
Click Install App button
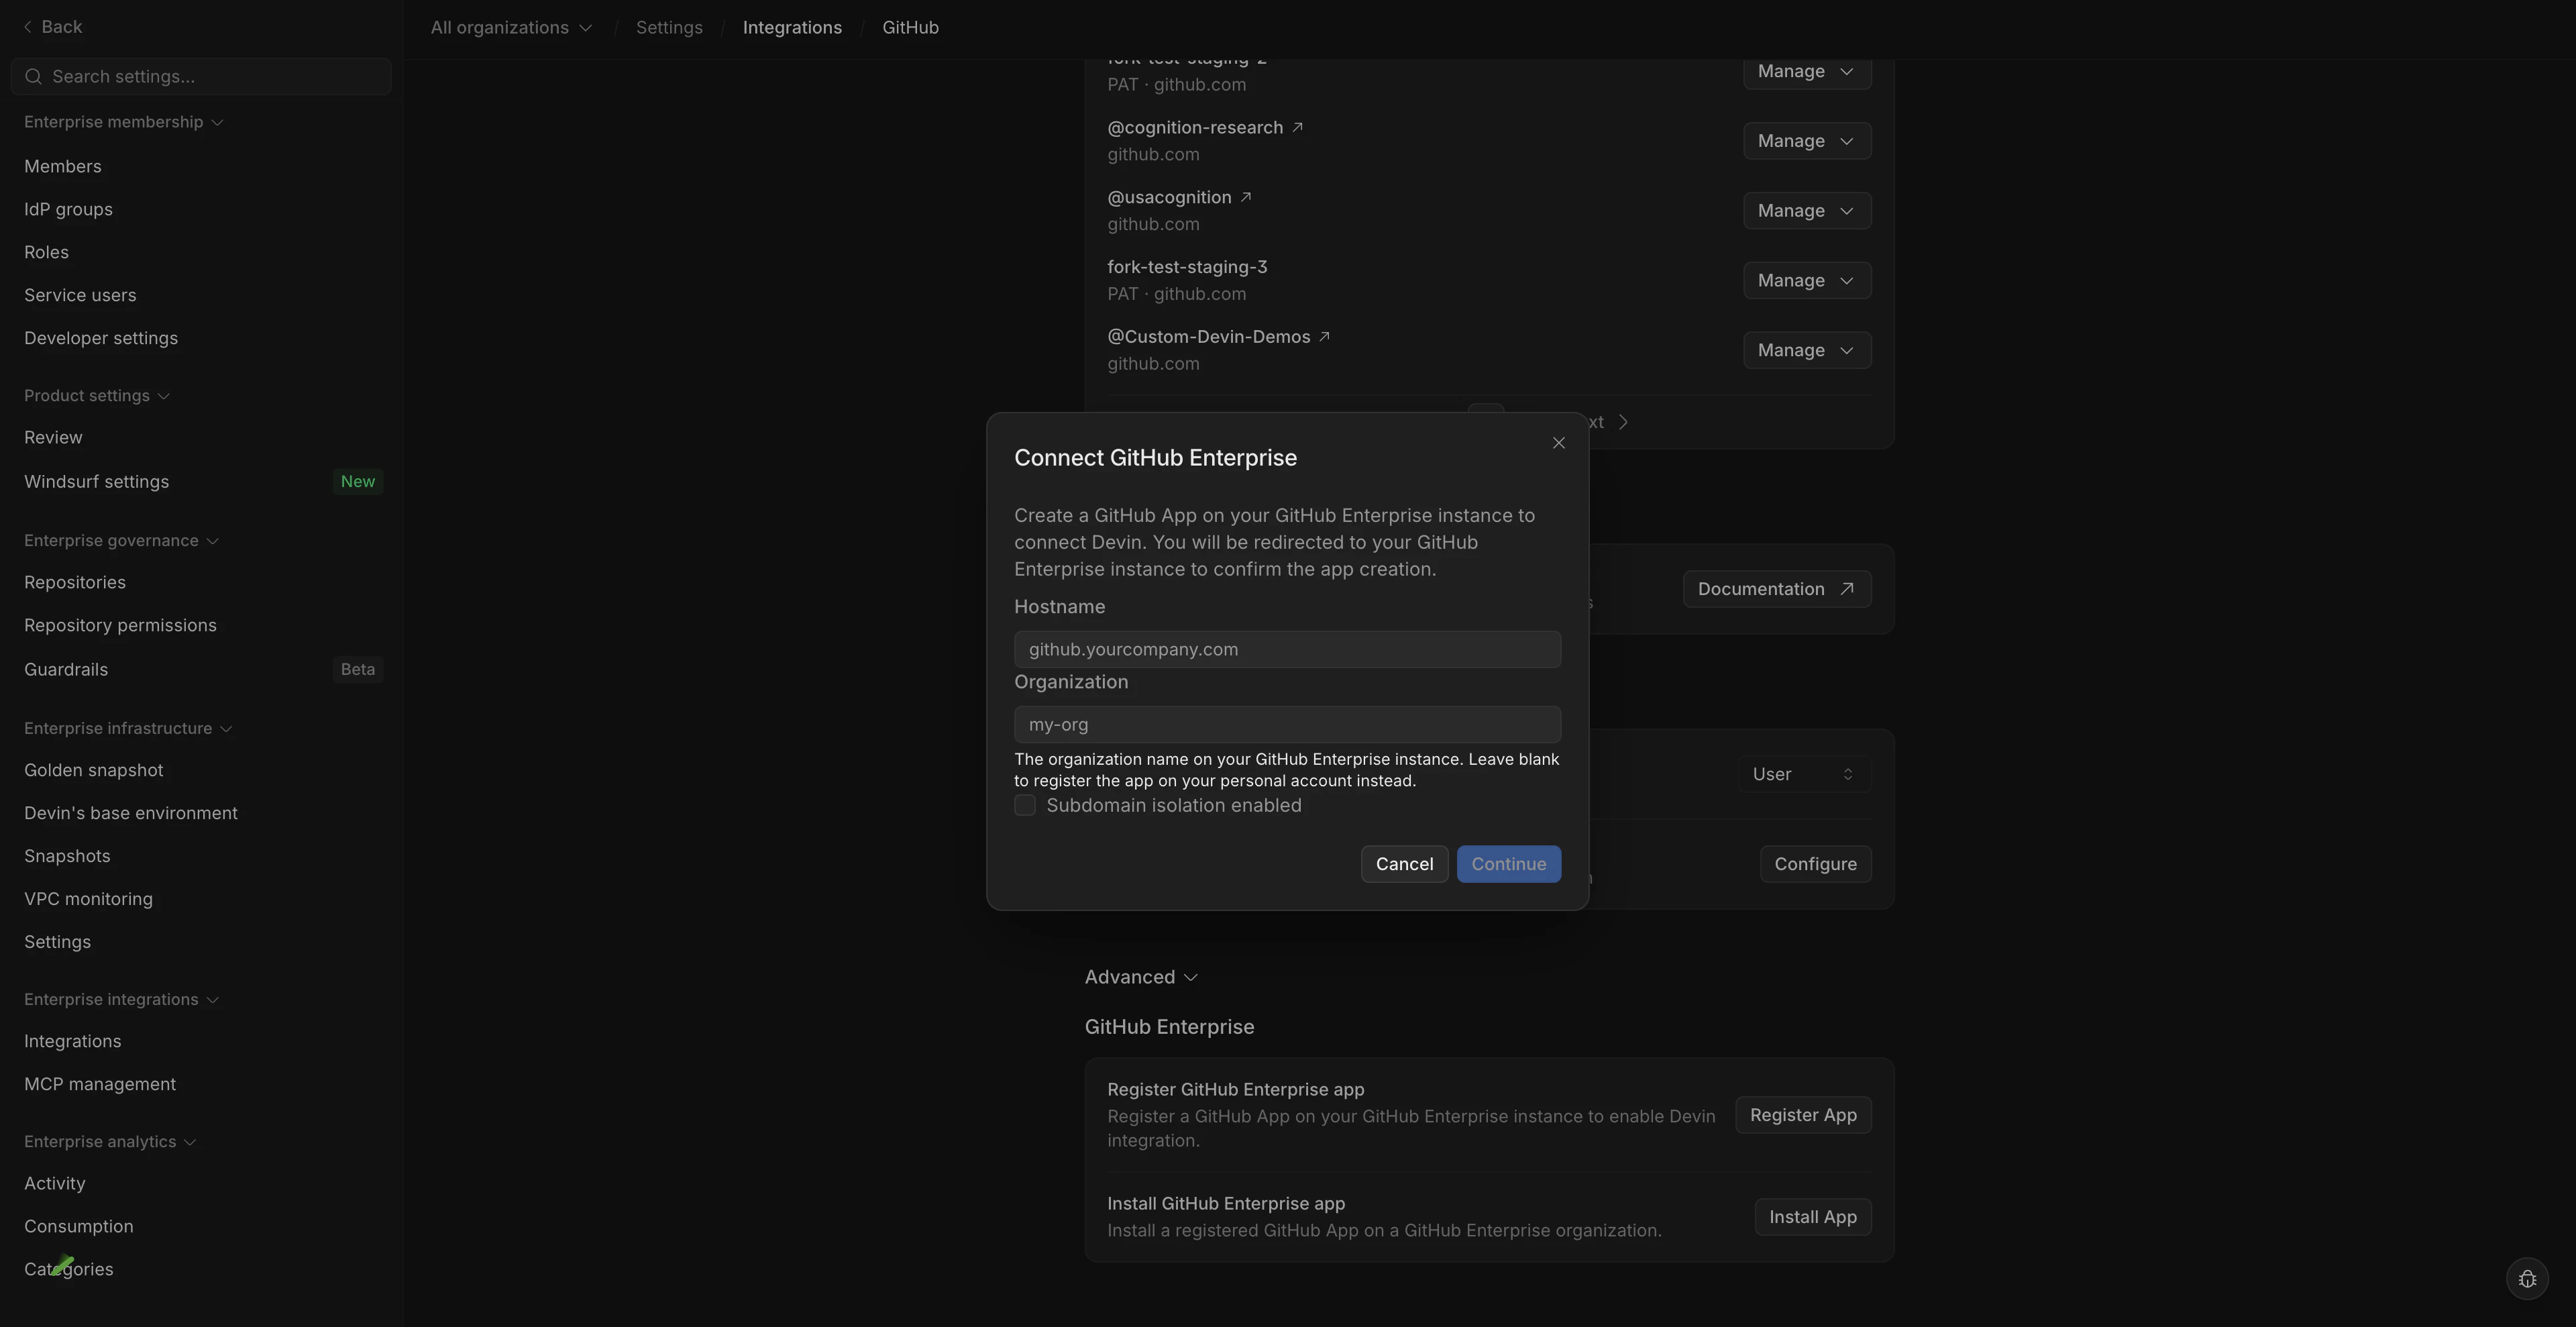coord(1812,1217)
